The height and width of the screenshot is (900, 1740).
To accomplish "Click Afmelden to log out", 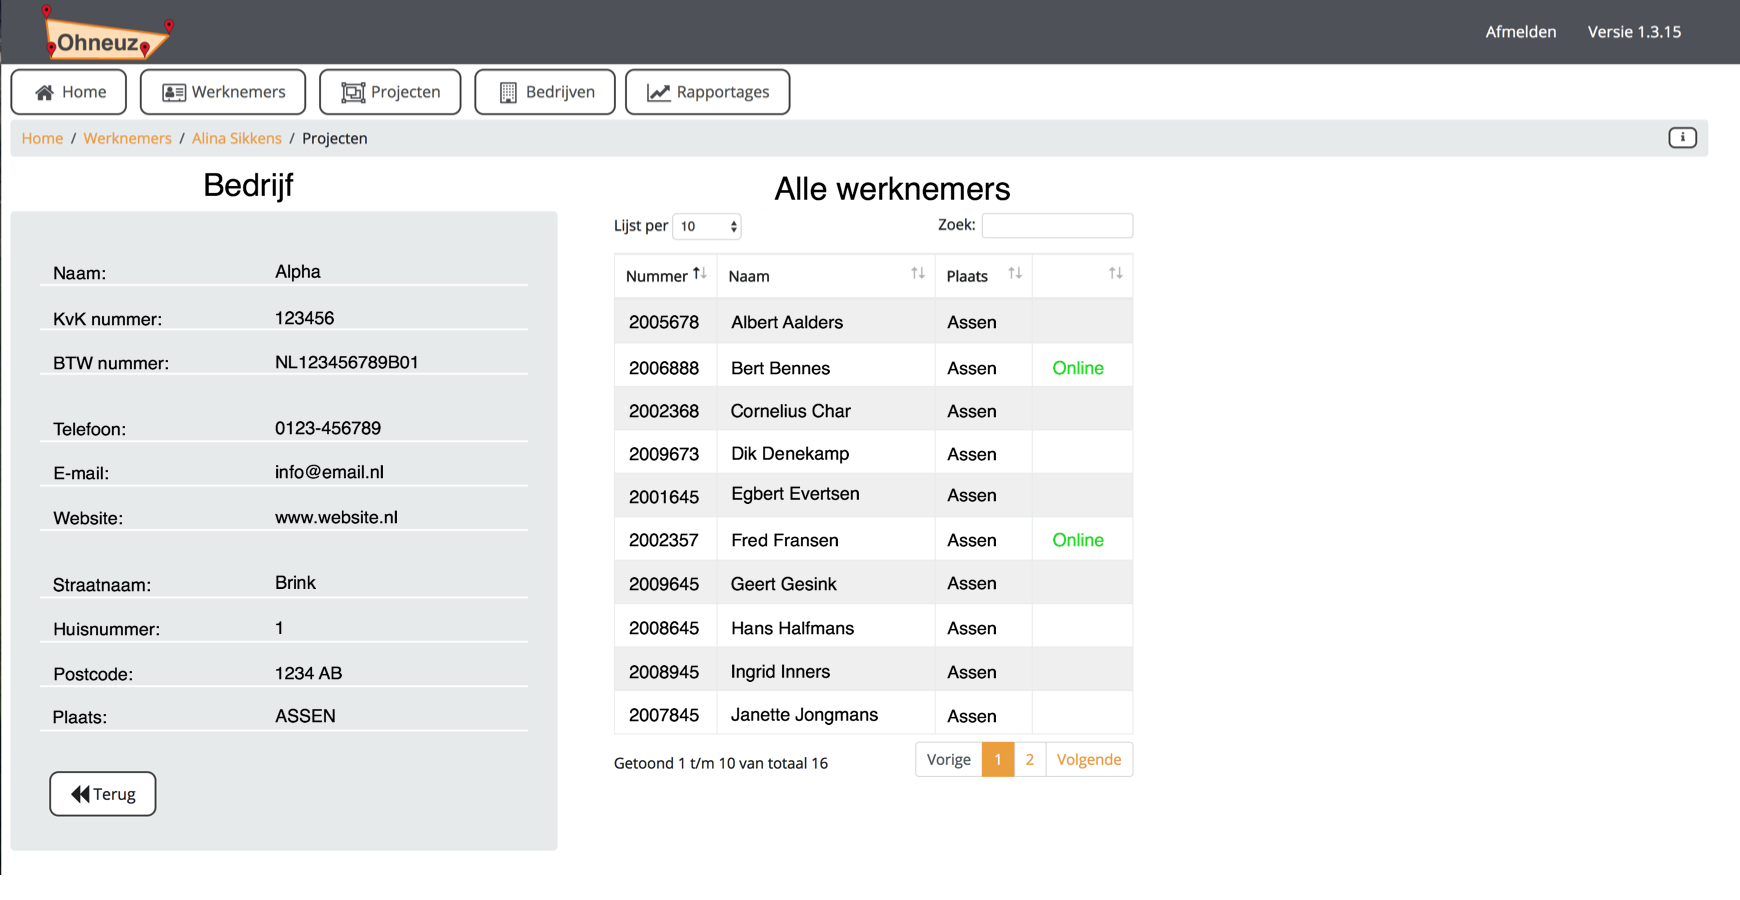I will [x=1520, y=31].
